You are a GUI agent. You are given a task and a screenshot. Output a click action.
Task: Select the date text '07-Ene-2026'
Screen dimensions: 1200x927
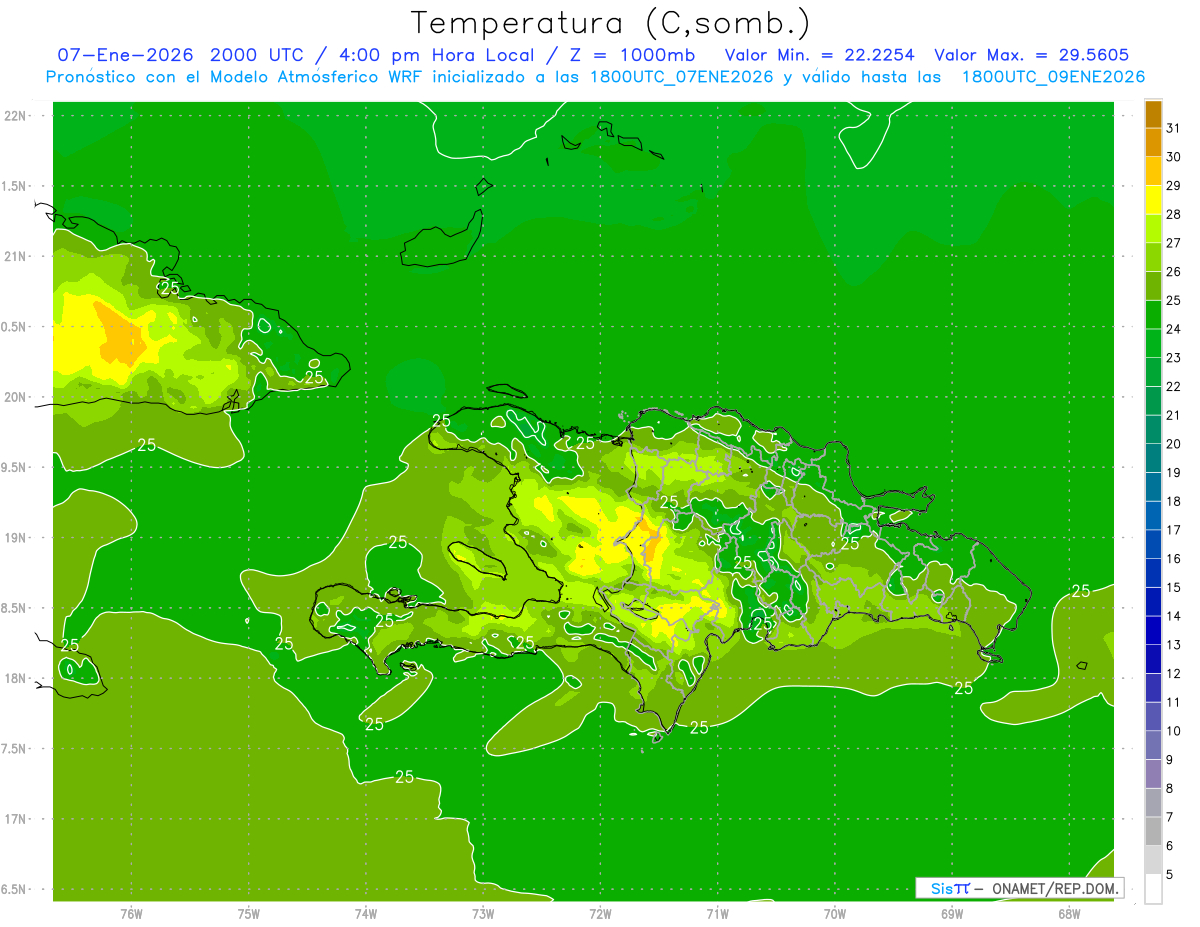125,55
